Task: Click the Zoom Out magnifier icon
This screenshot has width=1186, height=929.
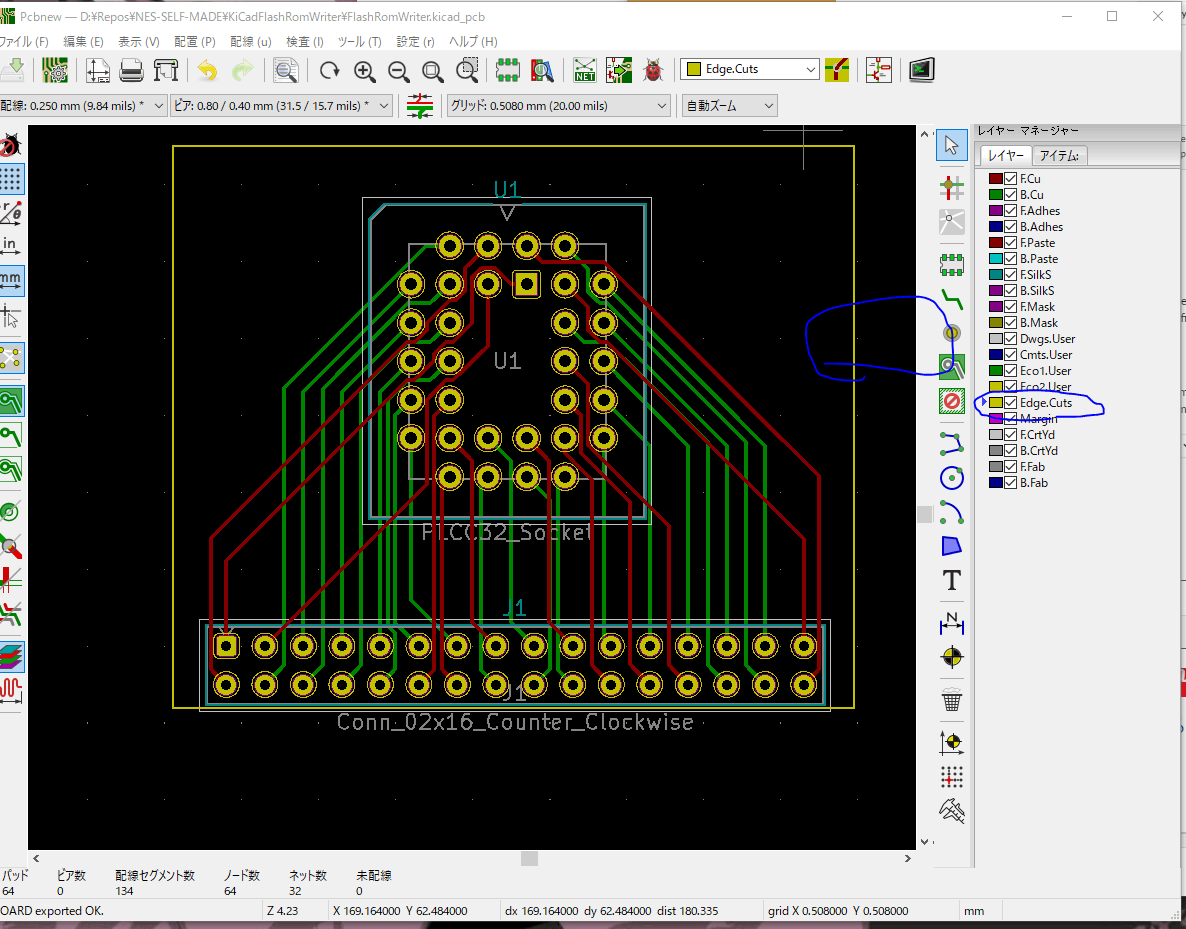Action: pyautogui.click(x=399, y=70)
